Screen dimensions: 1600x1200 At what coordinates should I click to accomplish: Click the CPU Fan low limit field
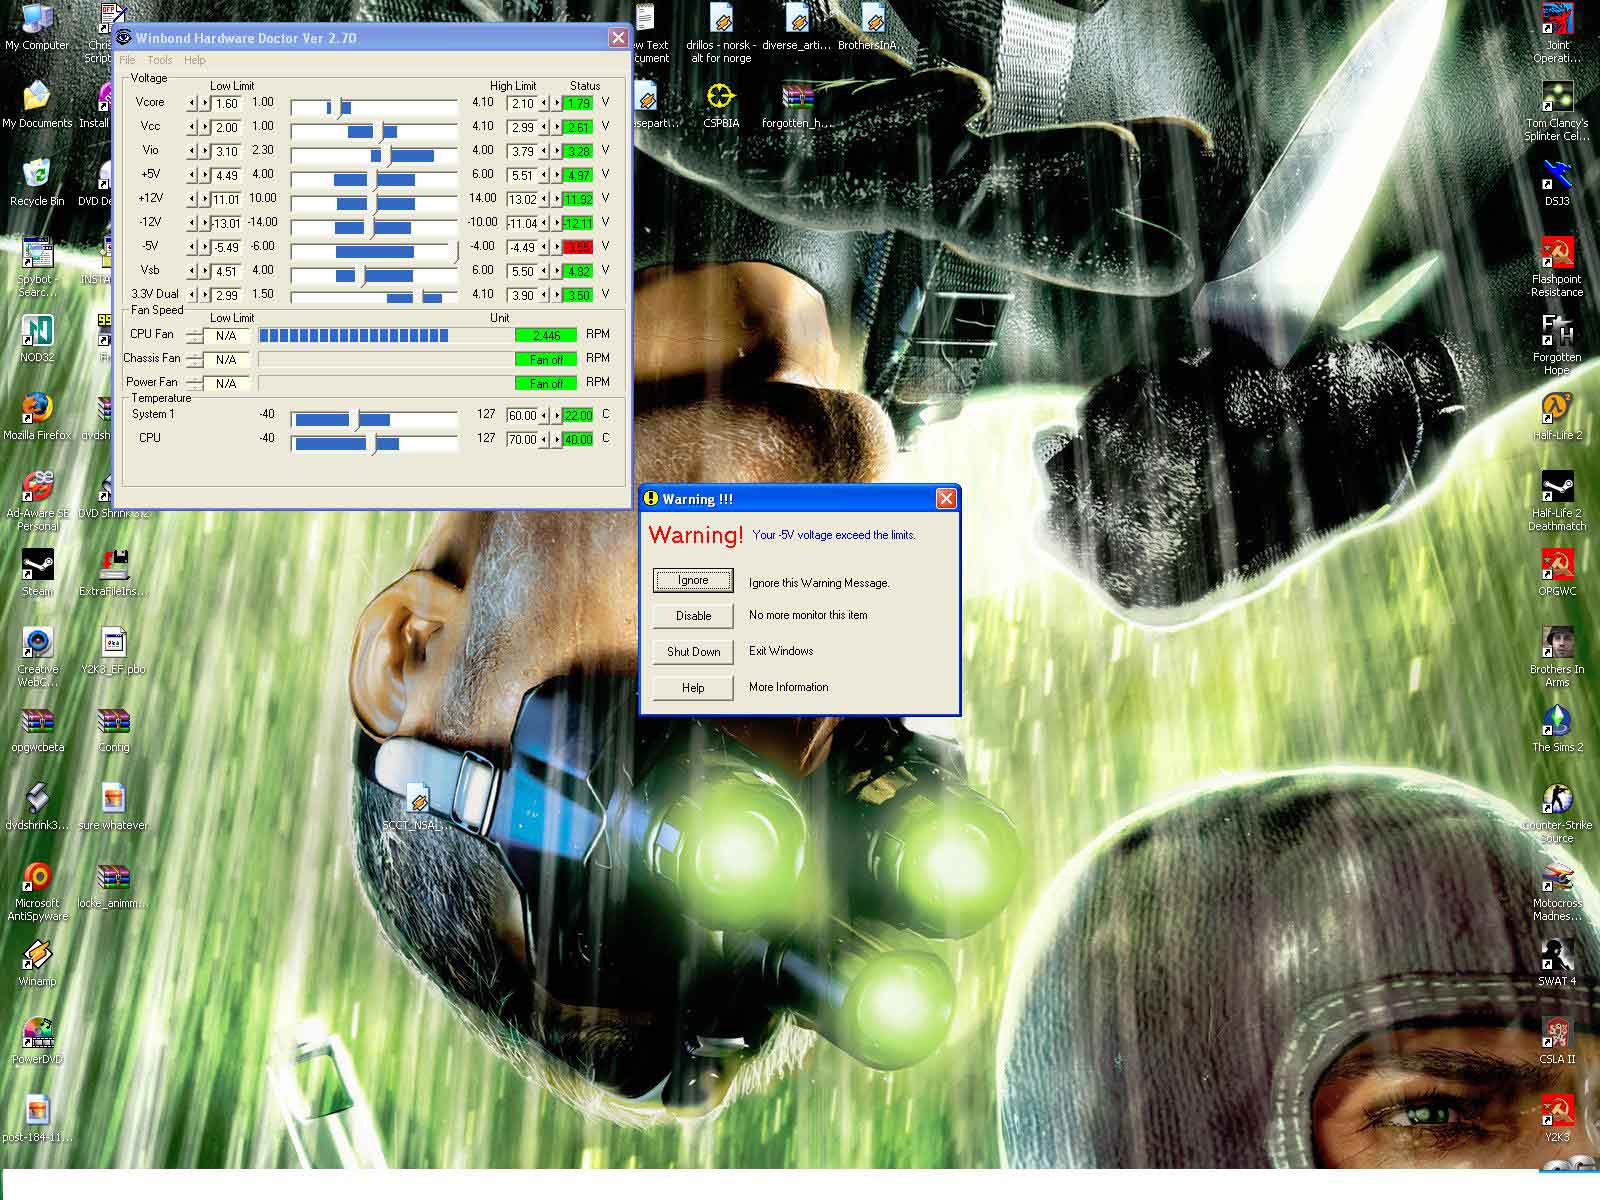pos(226,335)
